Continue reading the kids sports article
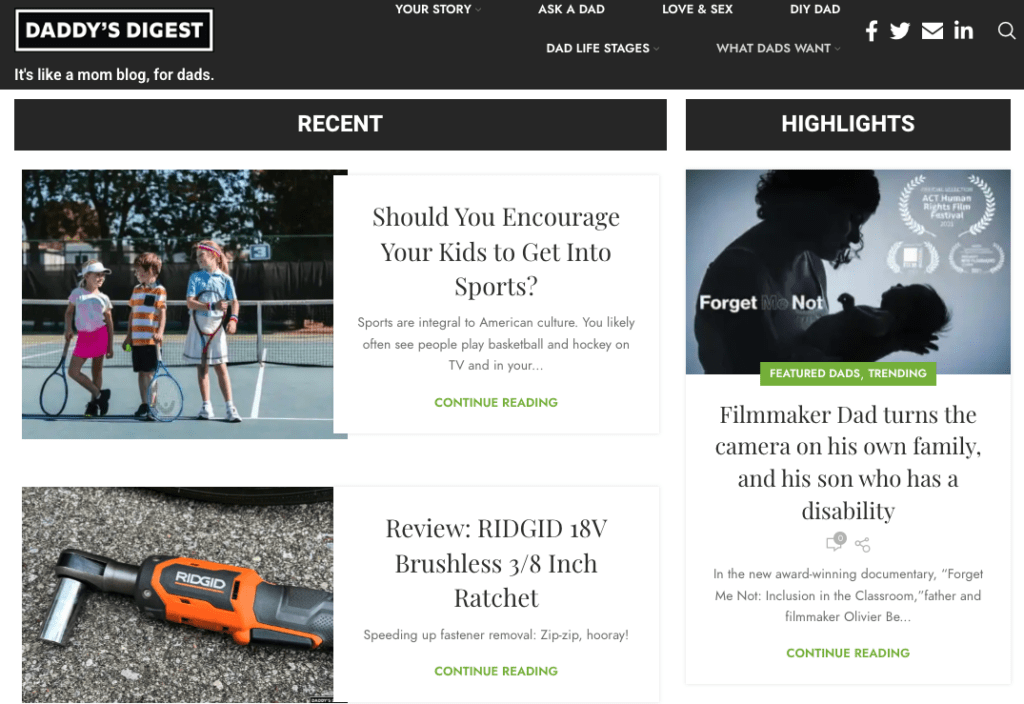Screen dimensions: 1024x704 pos(496,402)
